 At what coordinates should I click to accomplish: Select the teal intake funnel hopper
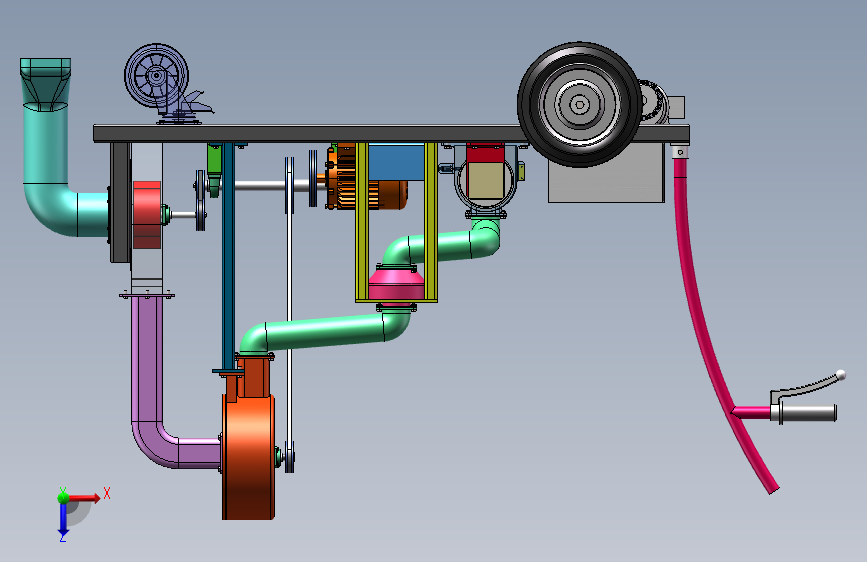45,84
